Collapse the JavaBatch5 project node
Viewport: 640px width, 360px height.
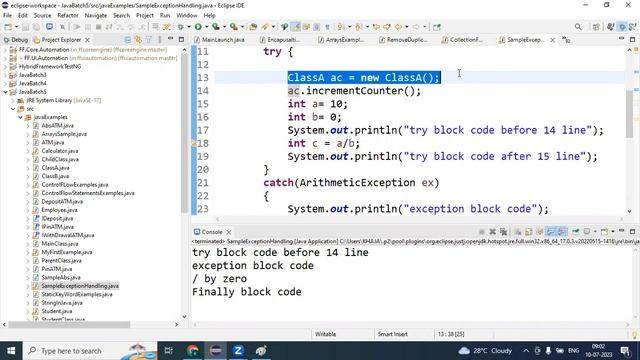pos(6,92)
